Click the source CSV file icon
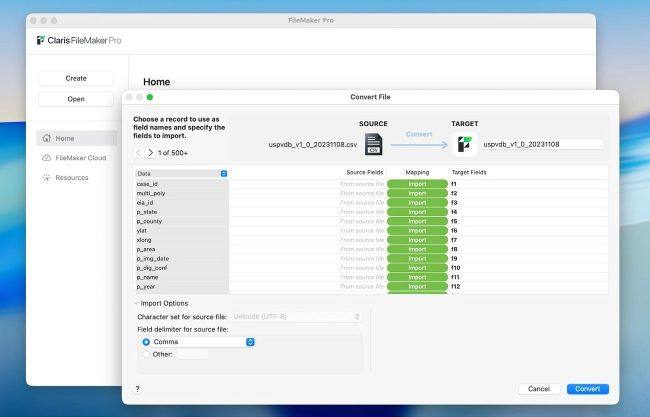Viewport: 650px width, 417px height. (x=373, y=144)
